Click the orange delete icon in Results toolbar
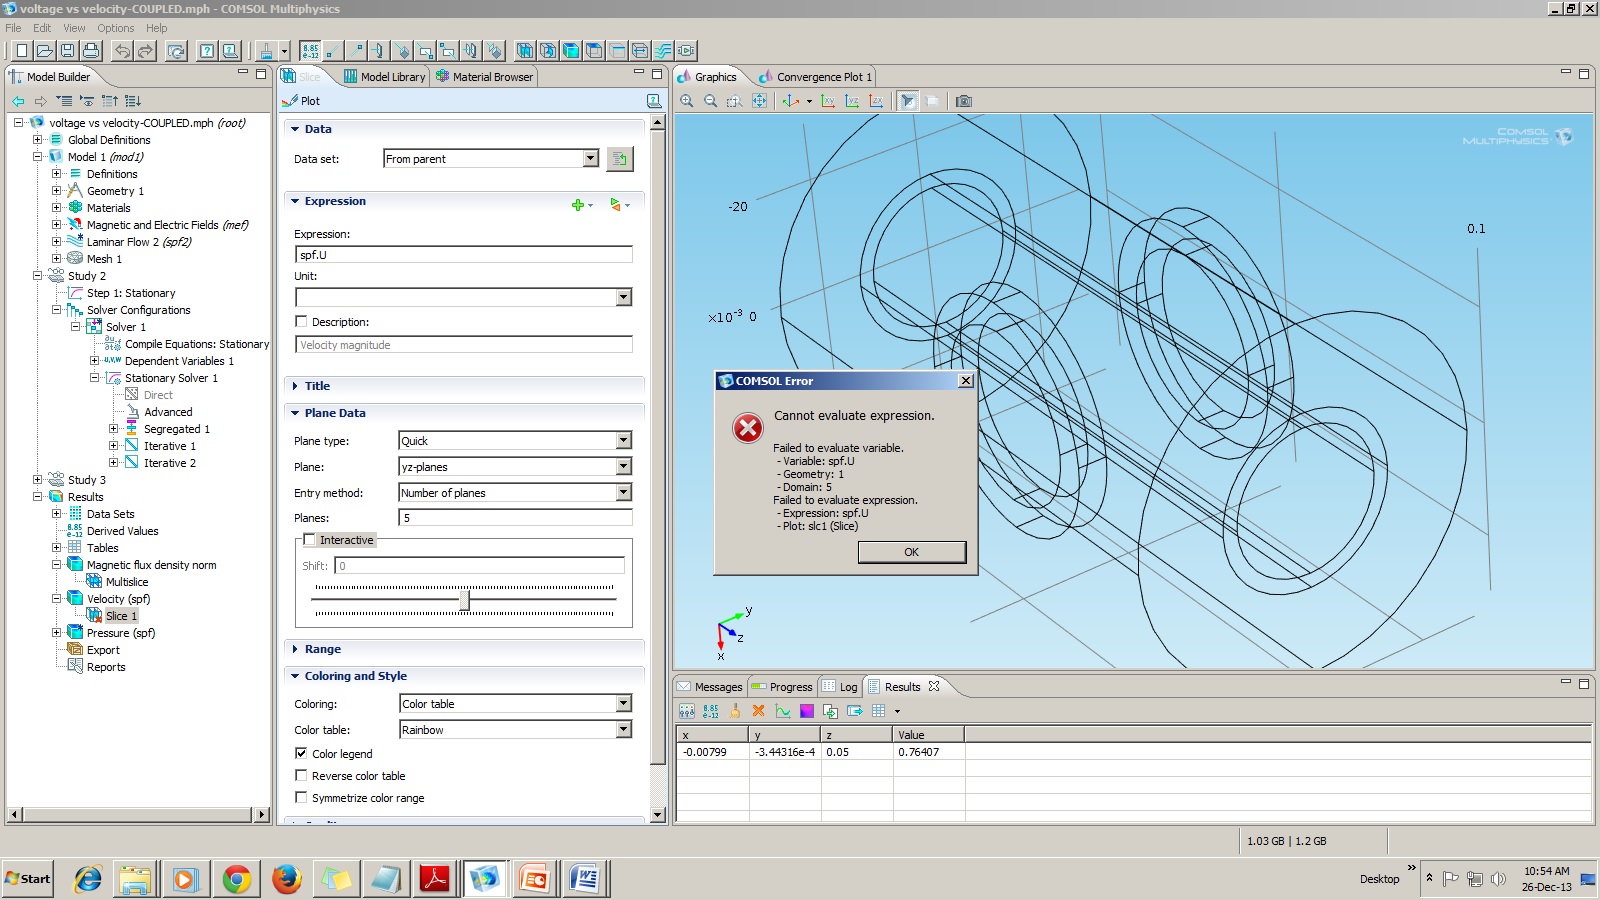 [758, 711]
